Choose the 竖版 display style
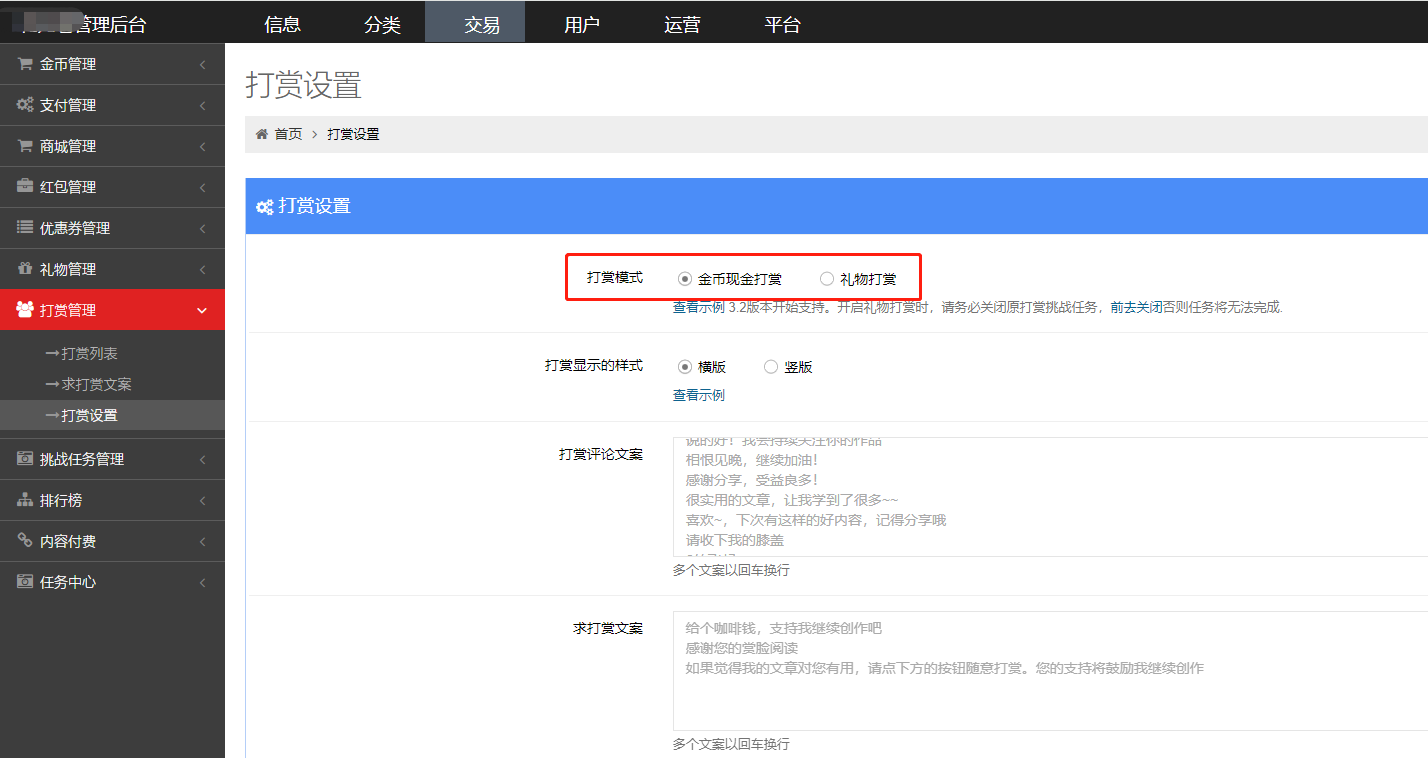Viewport: 1428px width, 758px height. (771, 367)
